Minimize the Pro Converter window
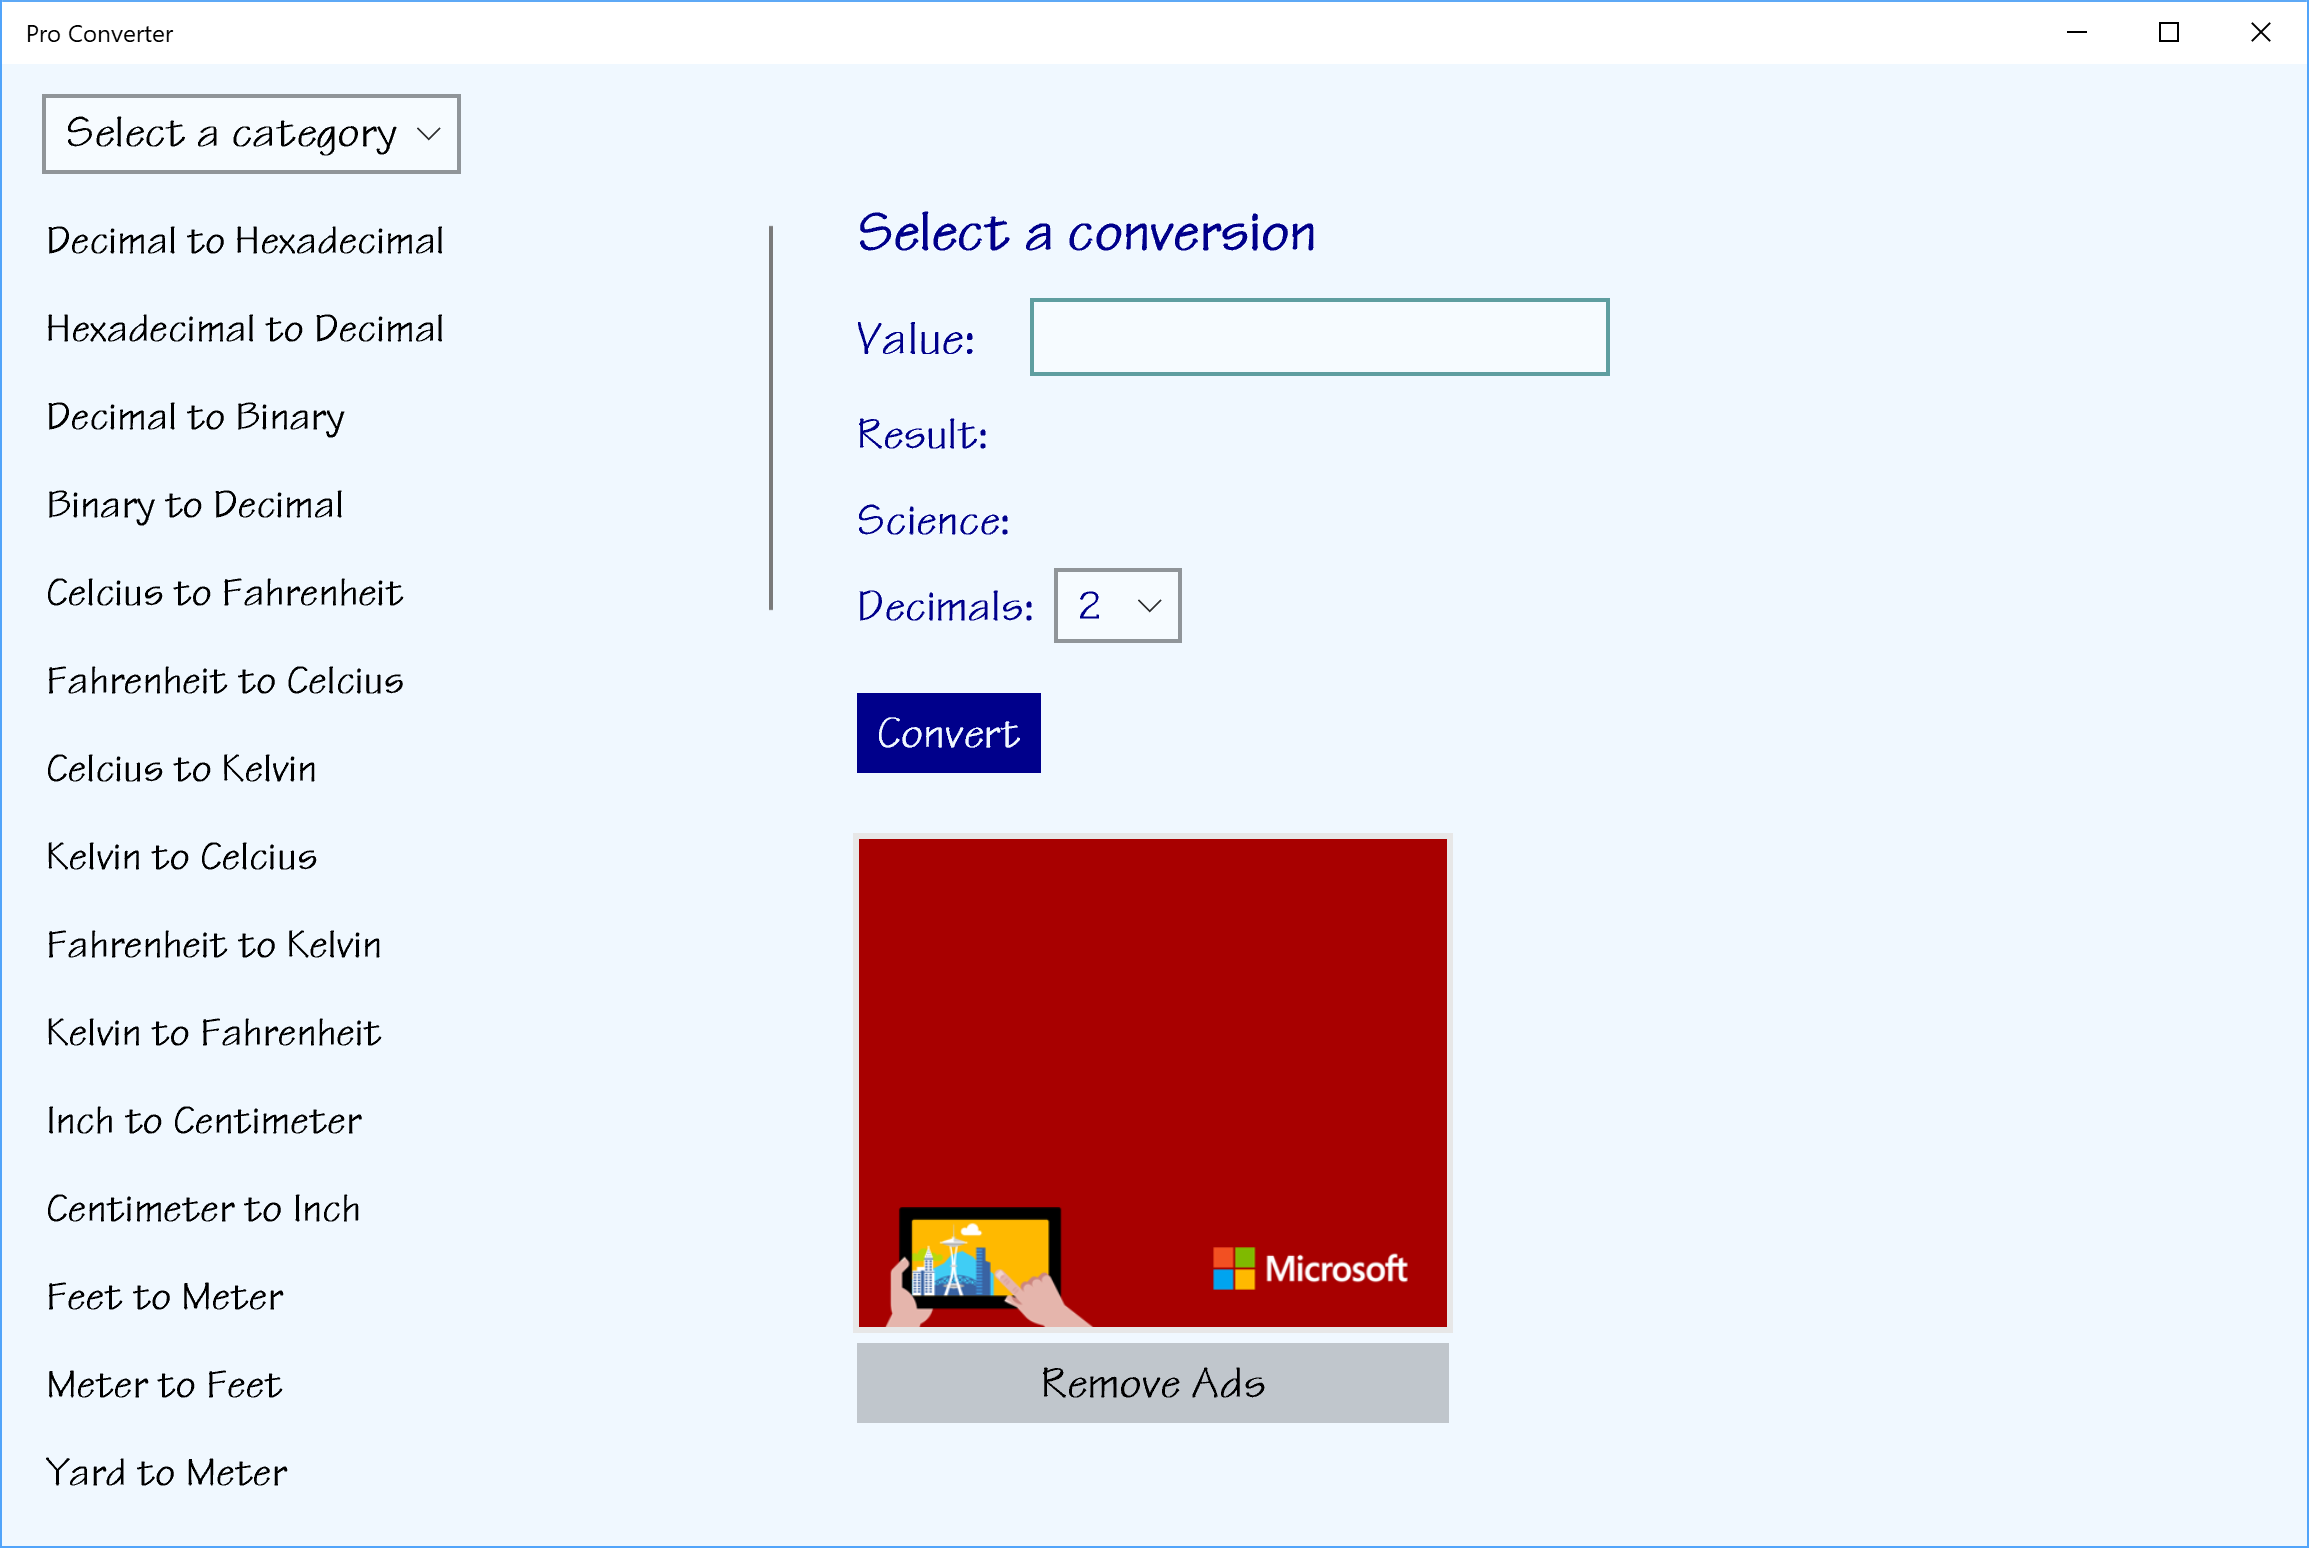2309x1548 pixels. pyautogui.click(x=2077, y=33)
